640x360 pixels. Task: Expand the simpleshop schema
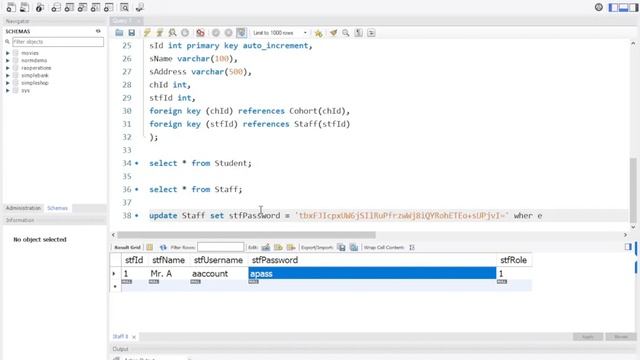(7, 83)
